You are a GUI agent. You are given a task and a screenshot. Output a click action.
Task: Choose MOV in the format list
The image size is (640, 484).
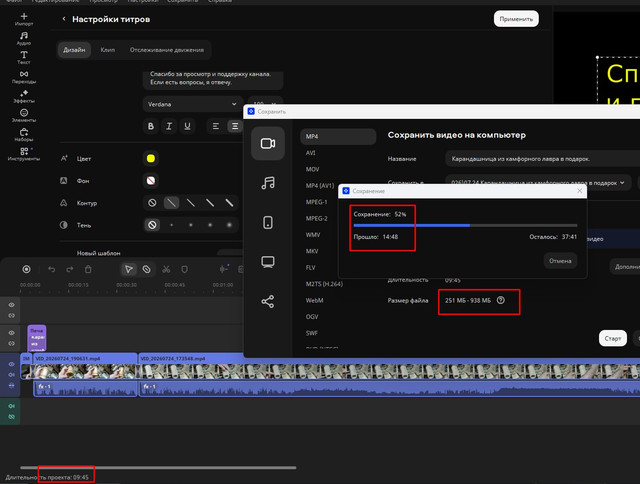coord(312,169)
